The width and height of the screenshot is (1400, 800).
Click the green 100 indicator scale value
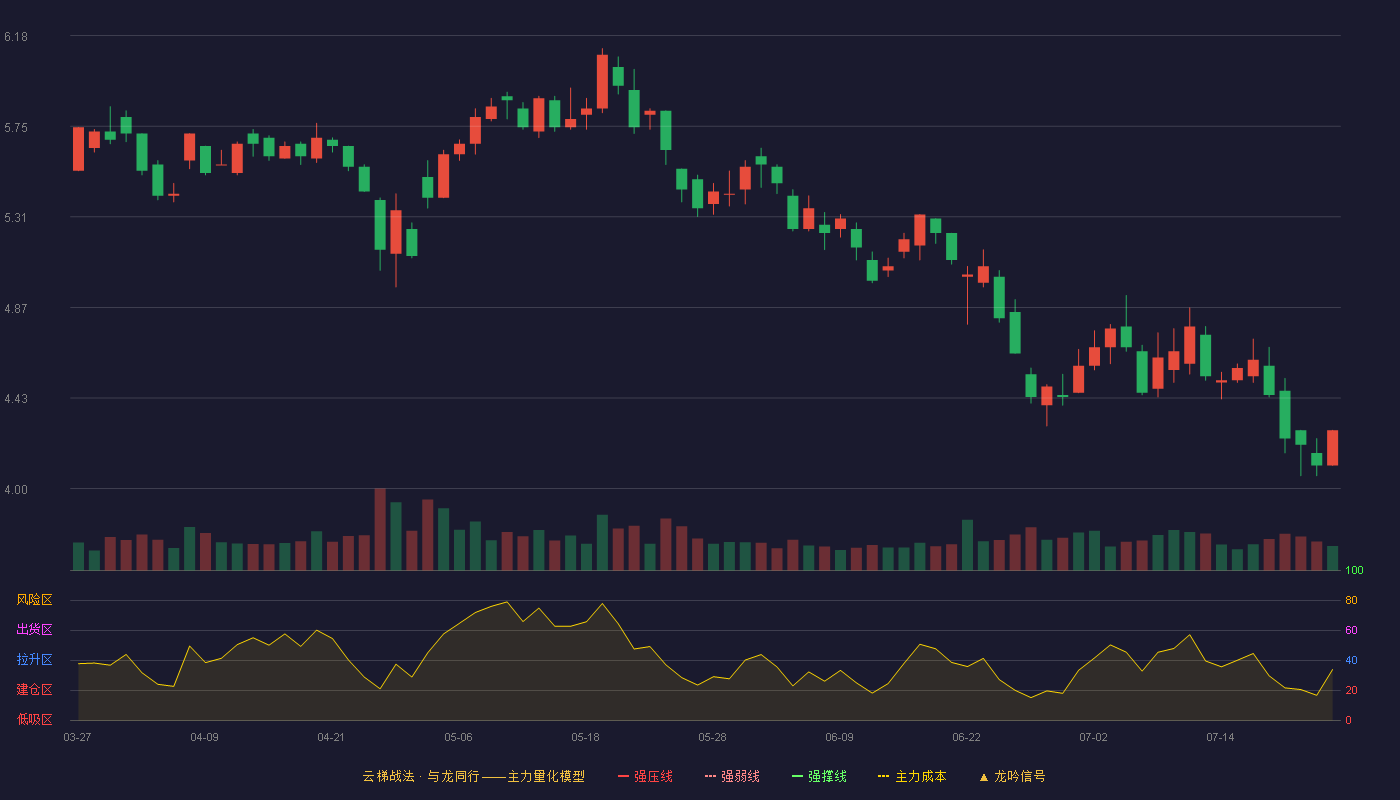click(x=1354, y=570)
